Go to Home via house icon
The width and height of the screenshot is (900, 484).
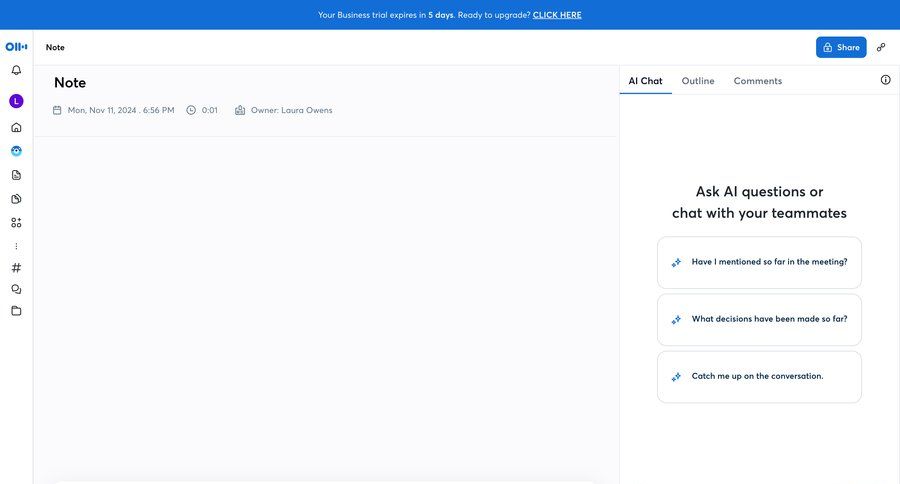[x=16, y=127]
